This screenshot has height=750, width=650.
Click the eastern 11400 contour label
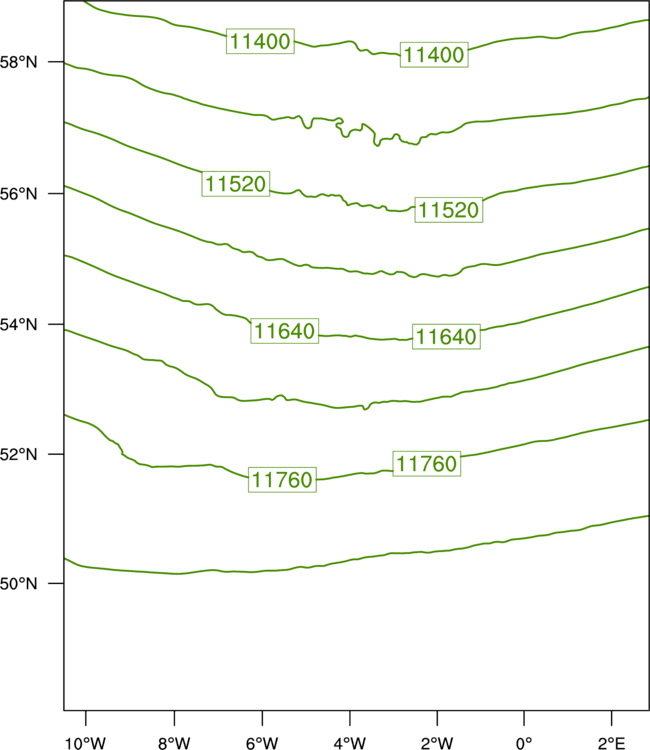coord(434,55)
